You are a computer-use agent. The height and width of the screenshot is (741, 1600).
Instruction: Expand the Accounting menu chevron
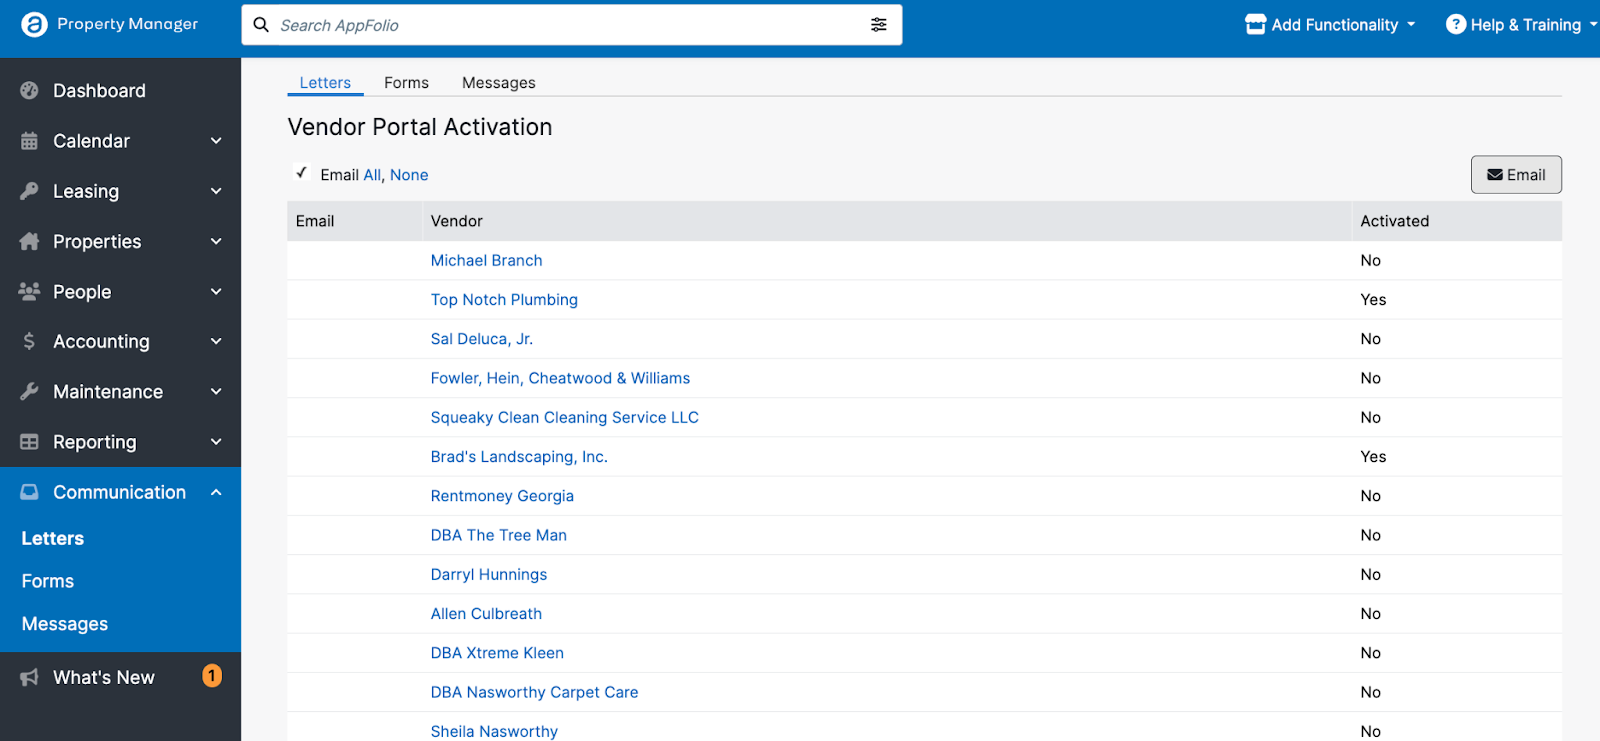coord(216,341)
